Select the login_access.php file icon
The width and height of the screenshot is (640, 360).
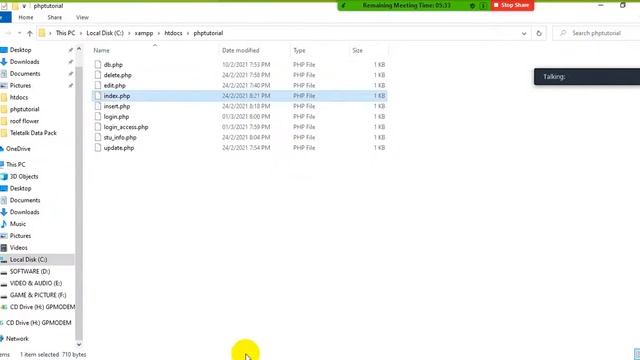[x=98, y=127]
